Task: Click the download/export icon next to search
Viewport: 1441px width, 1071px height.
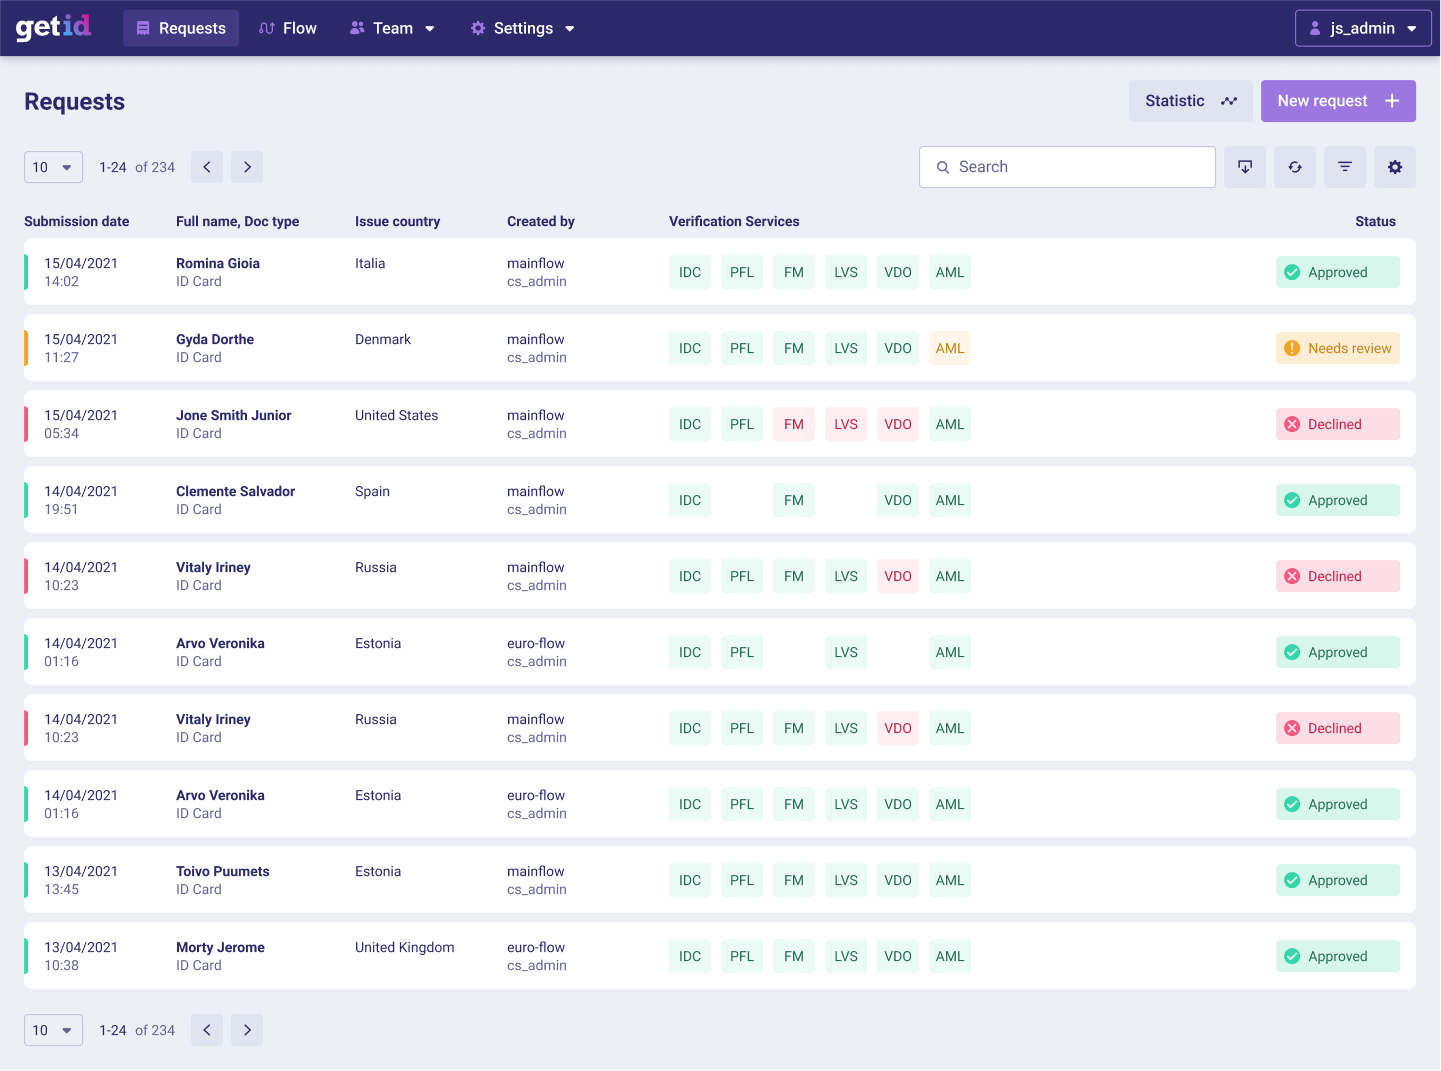Action: coord(1245,167)
